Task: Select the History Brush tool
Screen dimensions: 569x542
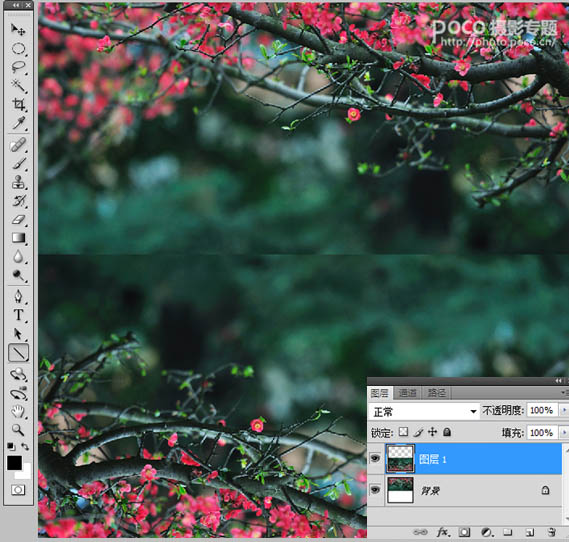Action: coord(18,201)
